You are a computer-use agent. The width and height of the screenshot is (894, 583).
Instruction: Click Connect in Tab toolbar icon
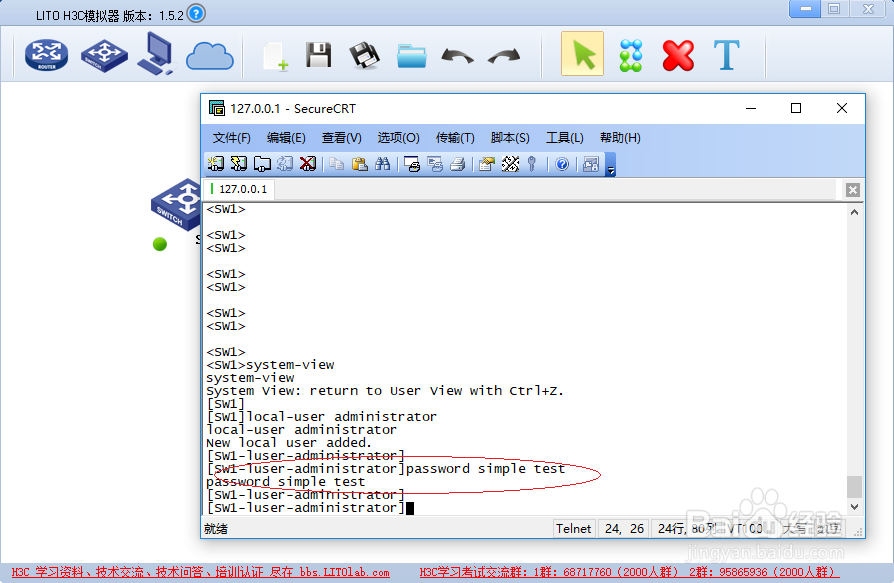click(262, 164)
